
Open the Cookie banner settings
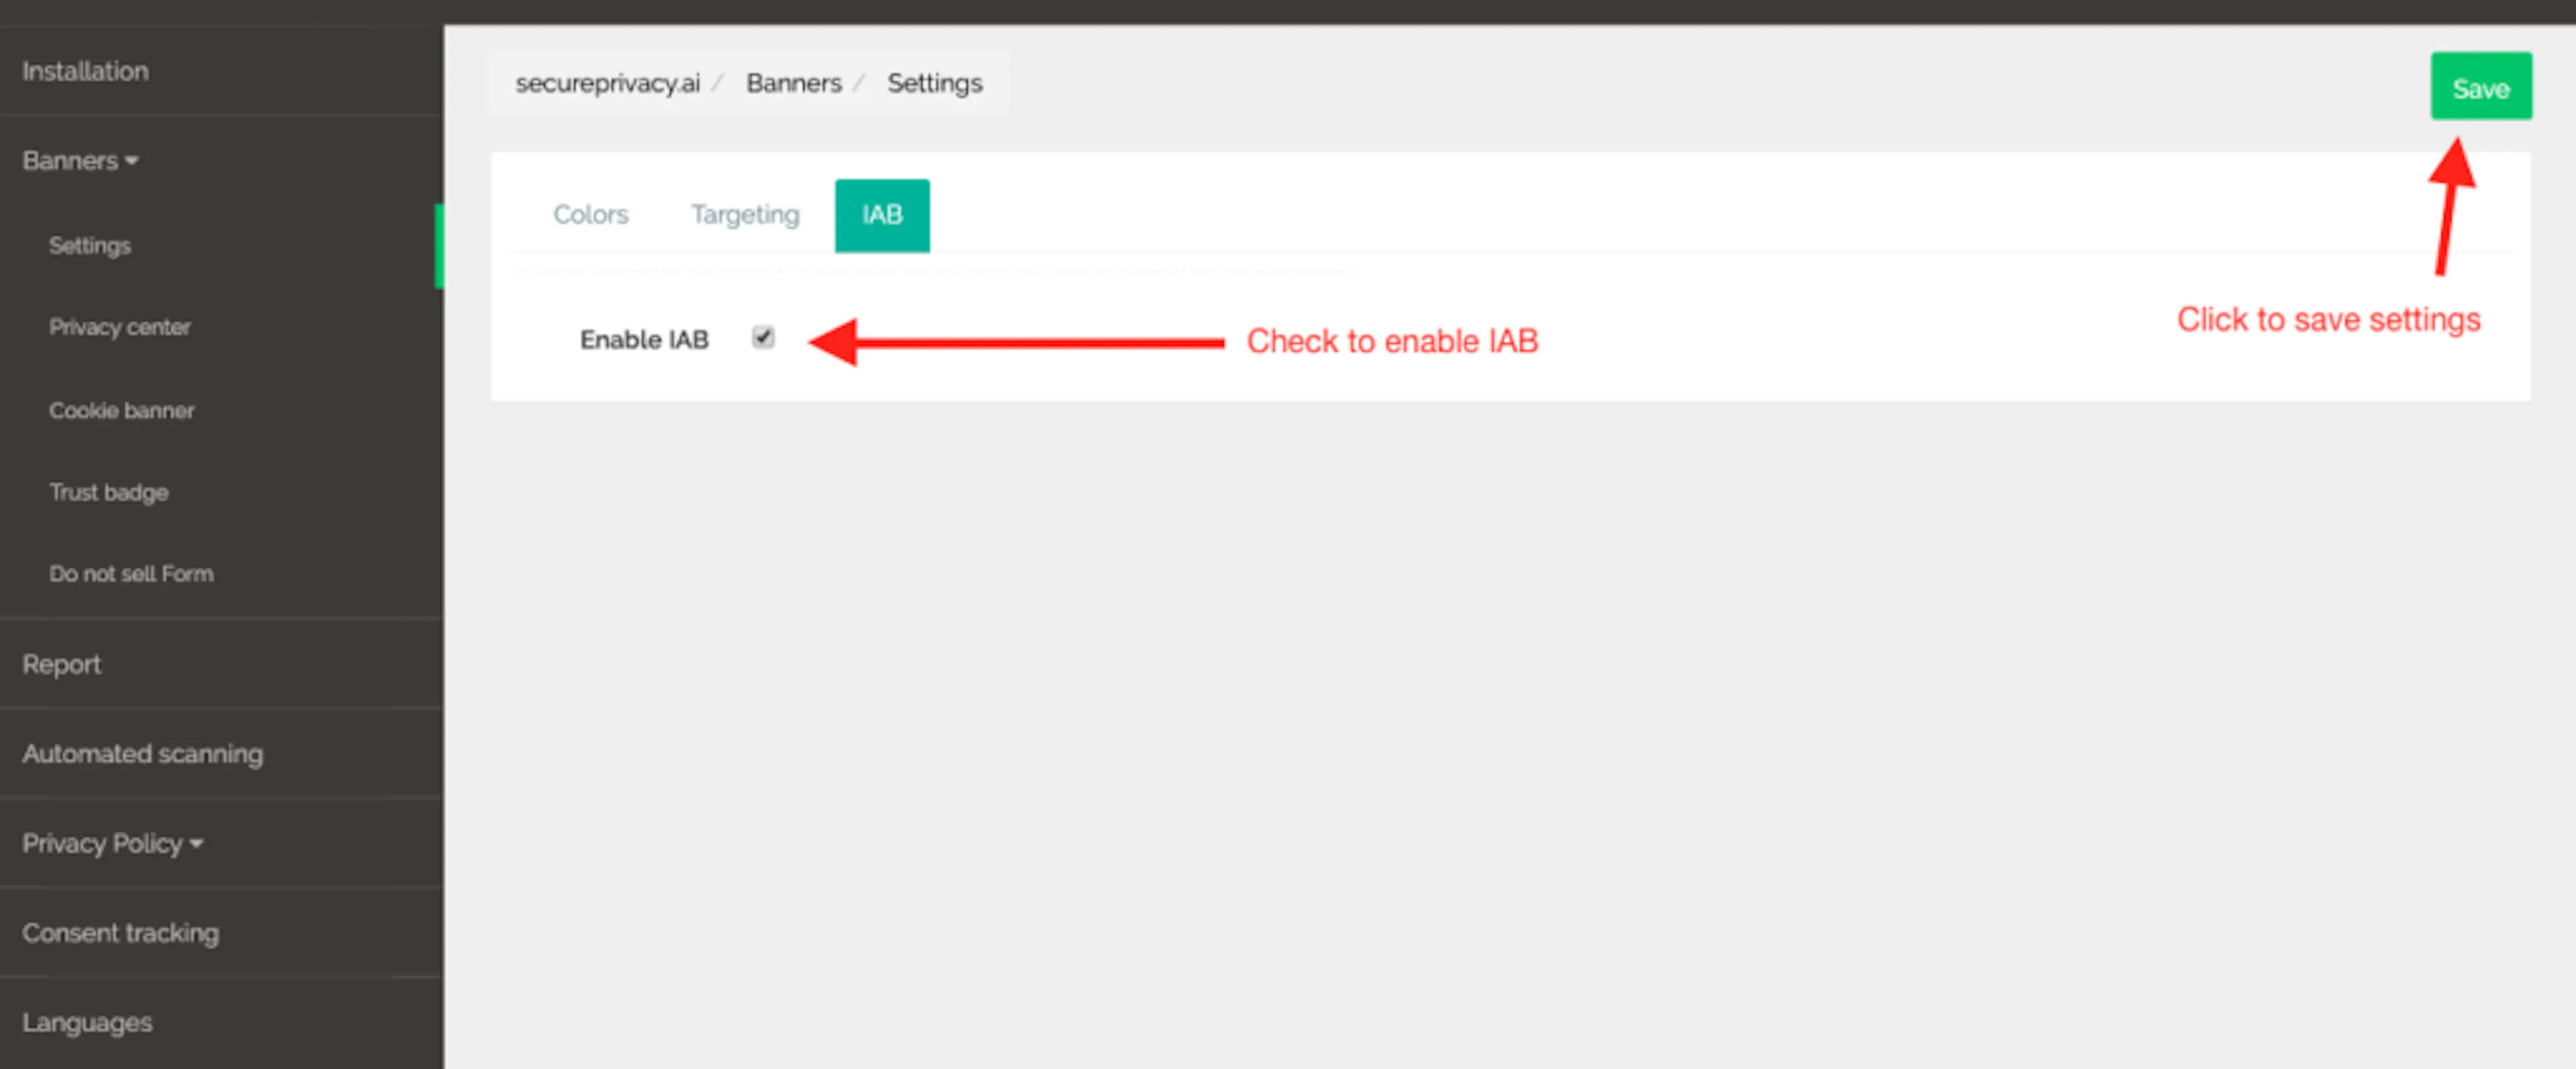click(x=122, y=410)
